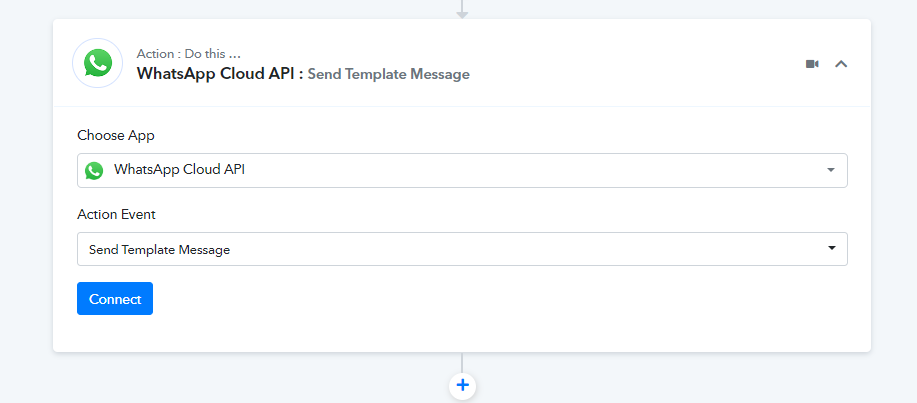Click the connector line above the plus button

(x=462, y=362)
